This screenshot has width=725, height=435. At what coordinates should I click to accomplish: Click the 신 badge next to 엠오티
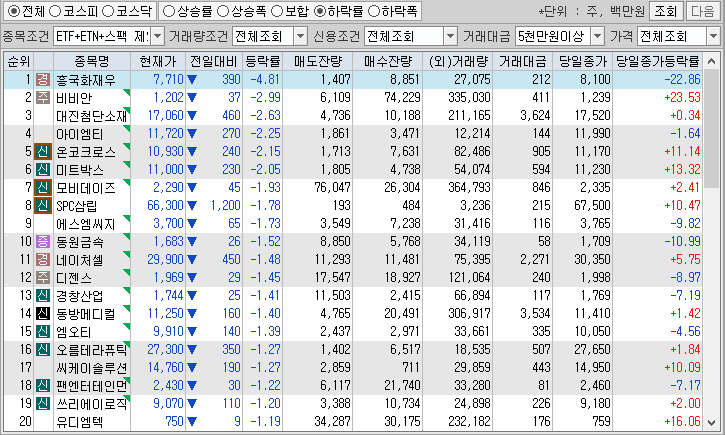coord(43,331)
